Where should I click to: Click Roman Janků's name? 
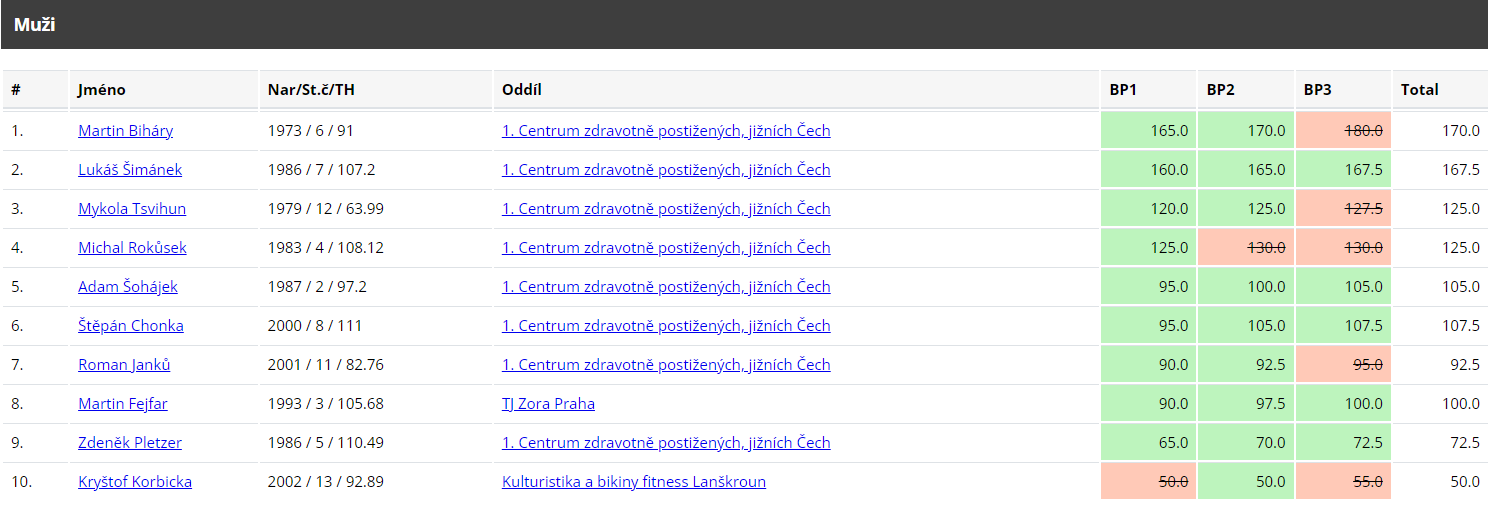pyautogui.click(x=124, y=365)
